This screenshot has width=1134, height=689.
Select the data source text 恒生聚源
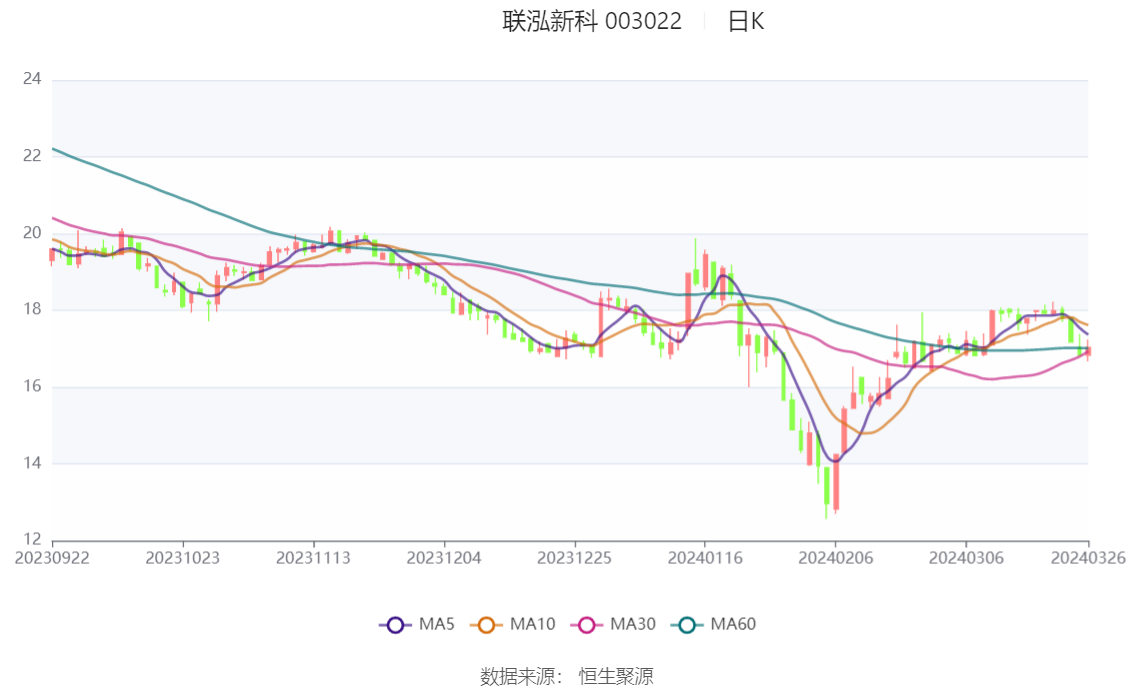(616, 677)
